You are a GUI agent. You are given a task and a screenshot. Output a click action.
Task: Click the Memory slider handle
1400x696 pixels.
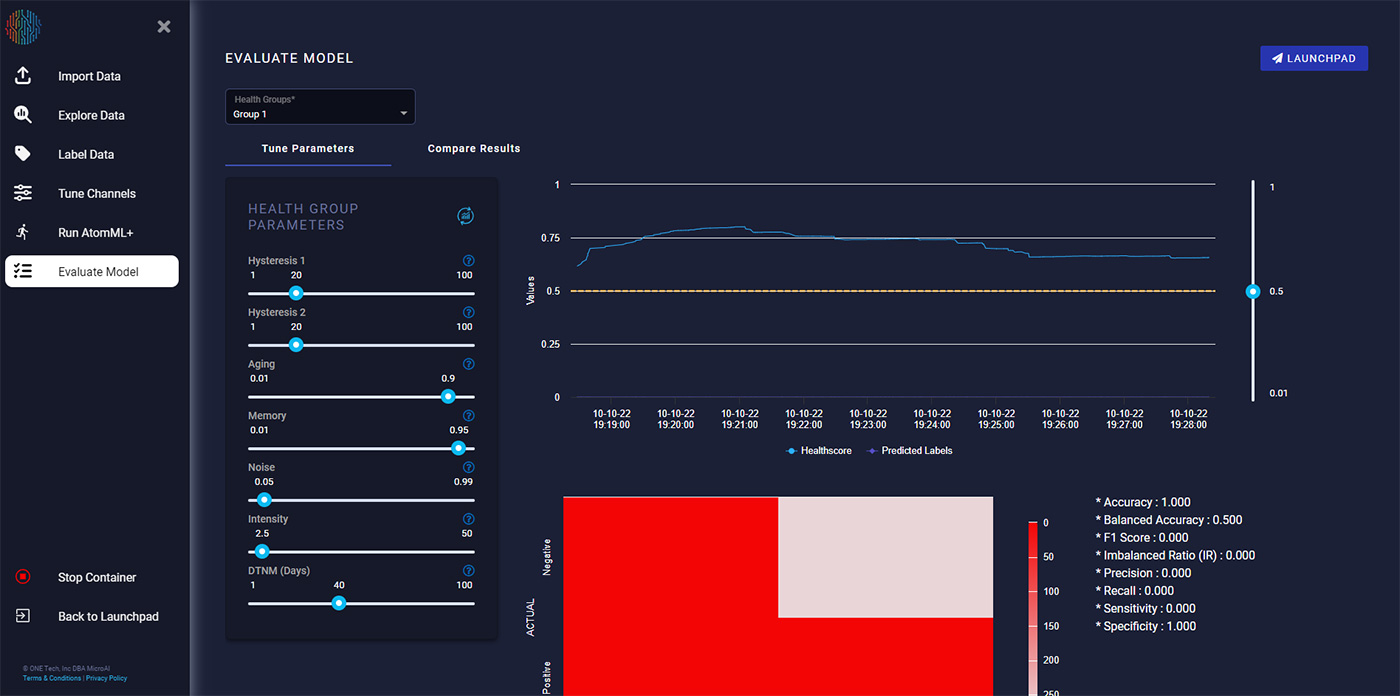click(458, 448)
